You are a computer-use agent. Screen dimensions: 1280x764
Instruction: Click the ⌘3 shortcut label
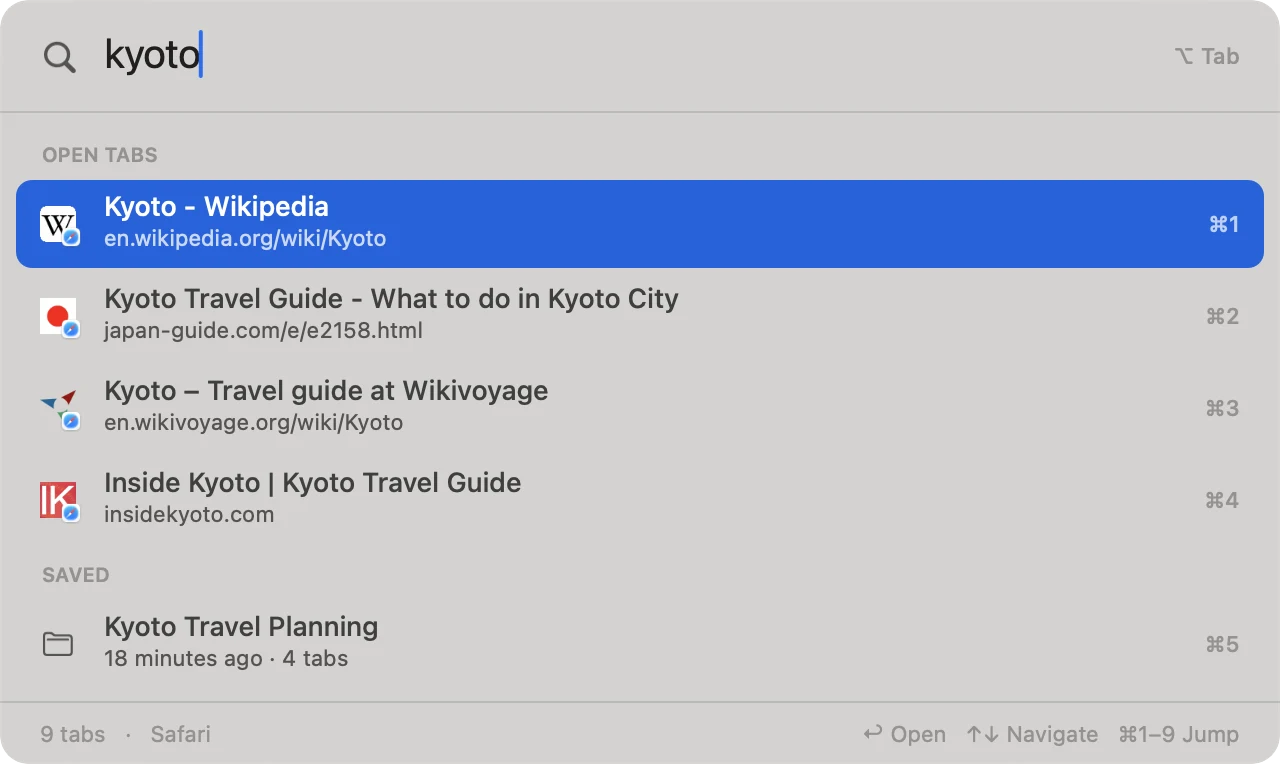tap(1223, 408)
